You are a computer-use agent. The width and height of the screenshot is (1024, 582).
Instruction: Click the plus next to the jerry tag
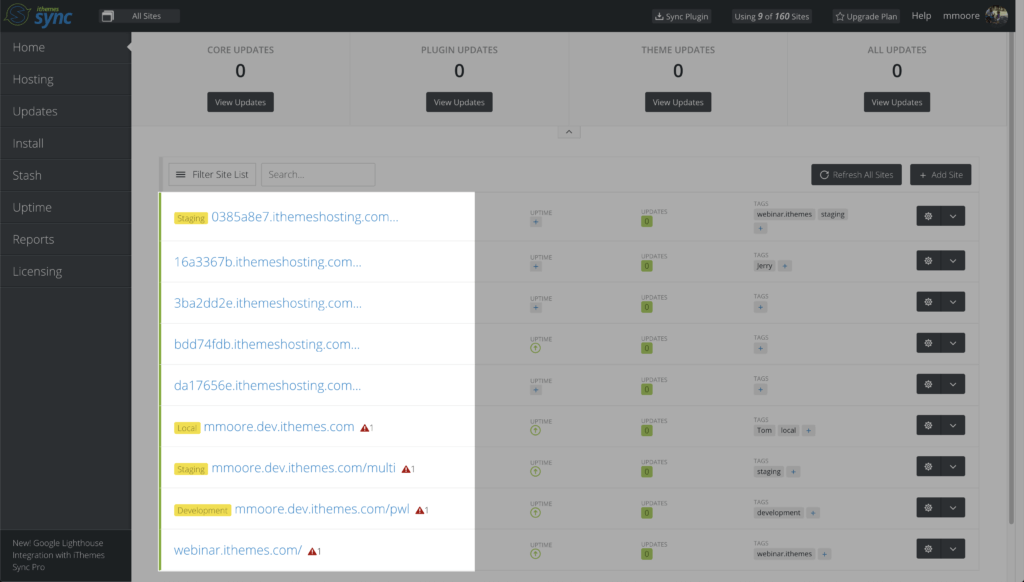click(785, 266)
